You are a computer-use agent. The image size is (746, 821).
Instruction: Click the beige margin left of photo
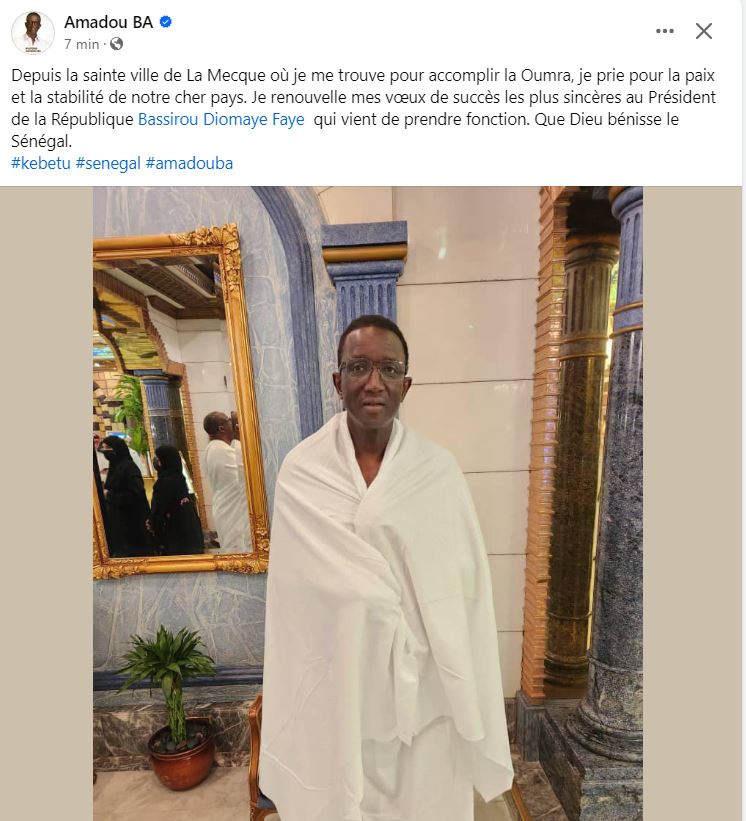click(x=47, y=504)
